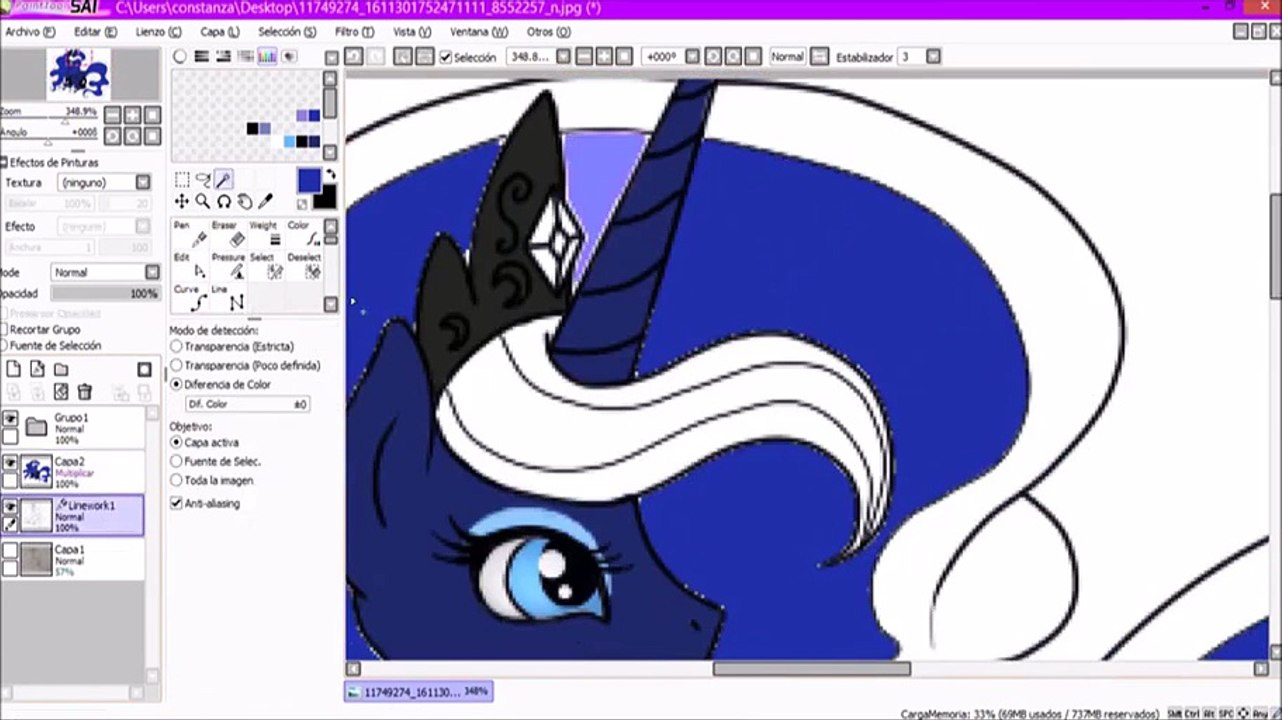Choose the Eraser linework tool
The image size is (1282, 720).
tap(228, 234)
